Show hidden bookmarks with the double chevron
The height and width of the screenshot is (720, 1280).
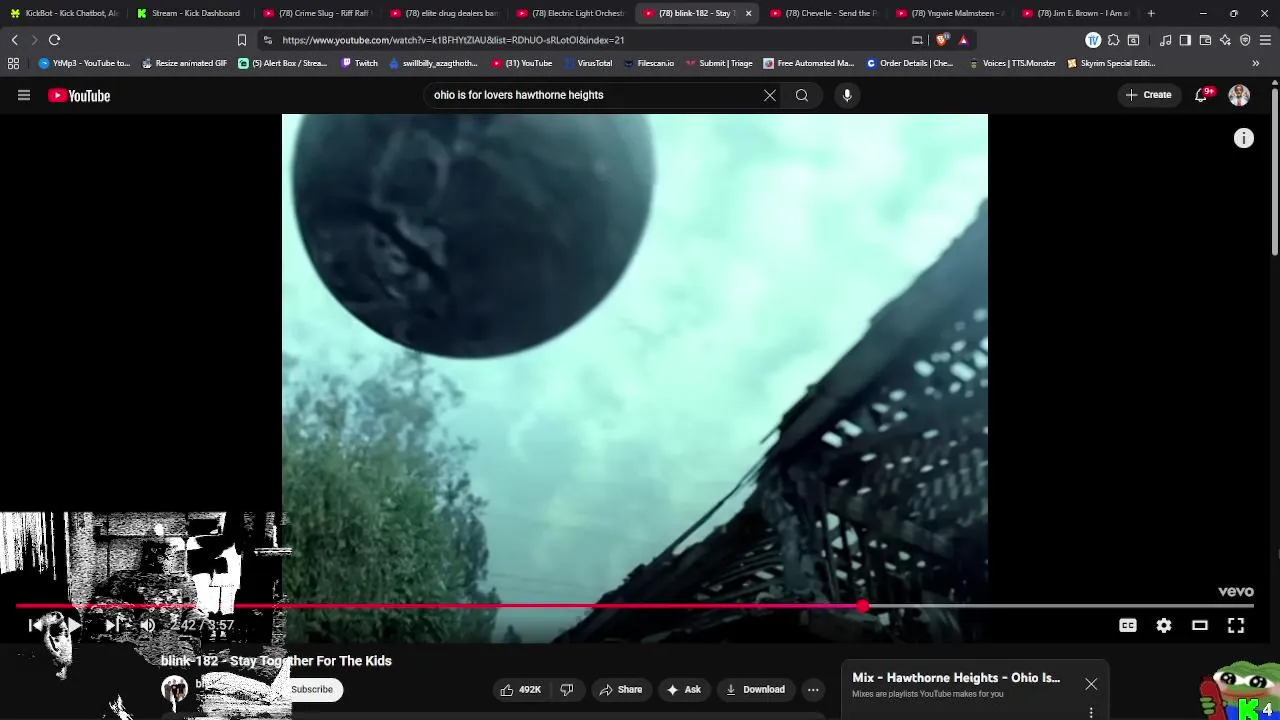1256,63
